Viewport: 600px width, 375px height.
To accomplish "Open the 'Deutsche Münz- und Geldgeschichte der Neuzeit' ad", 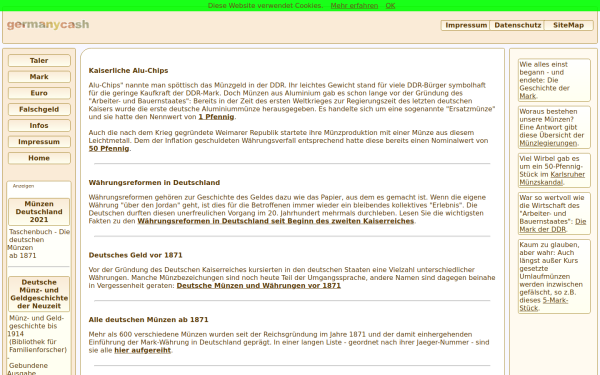I will (39, 294).
